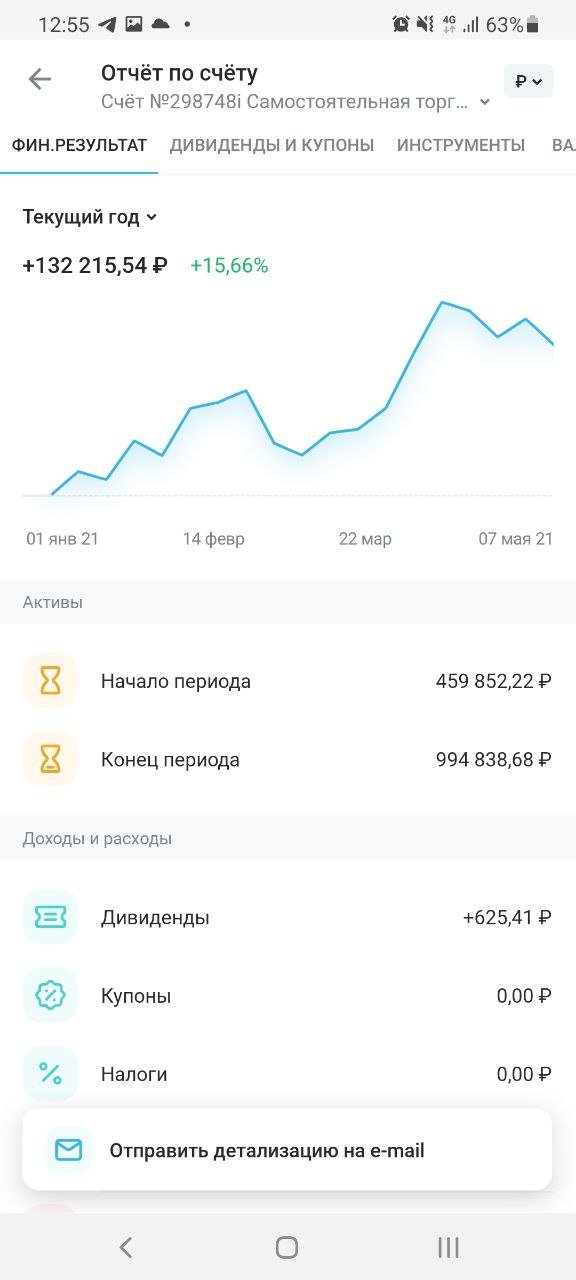
Task: Tap the Купоны percent badge icon
Action: pos(50,996)
